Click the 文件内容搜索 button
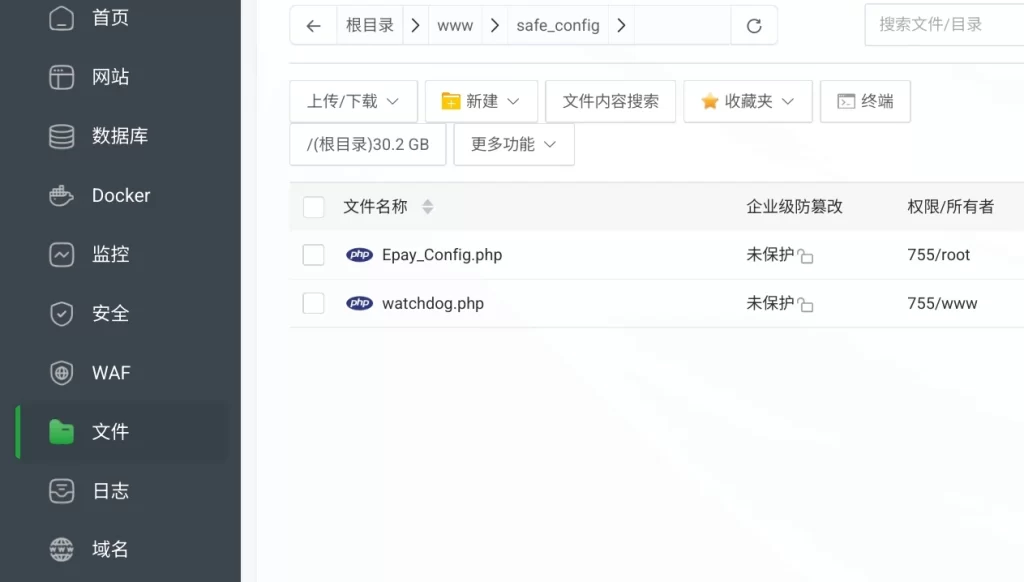1024x582 pixels. (x=610, y=101)
